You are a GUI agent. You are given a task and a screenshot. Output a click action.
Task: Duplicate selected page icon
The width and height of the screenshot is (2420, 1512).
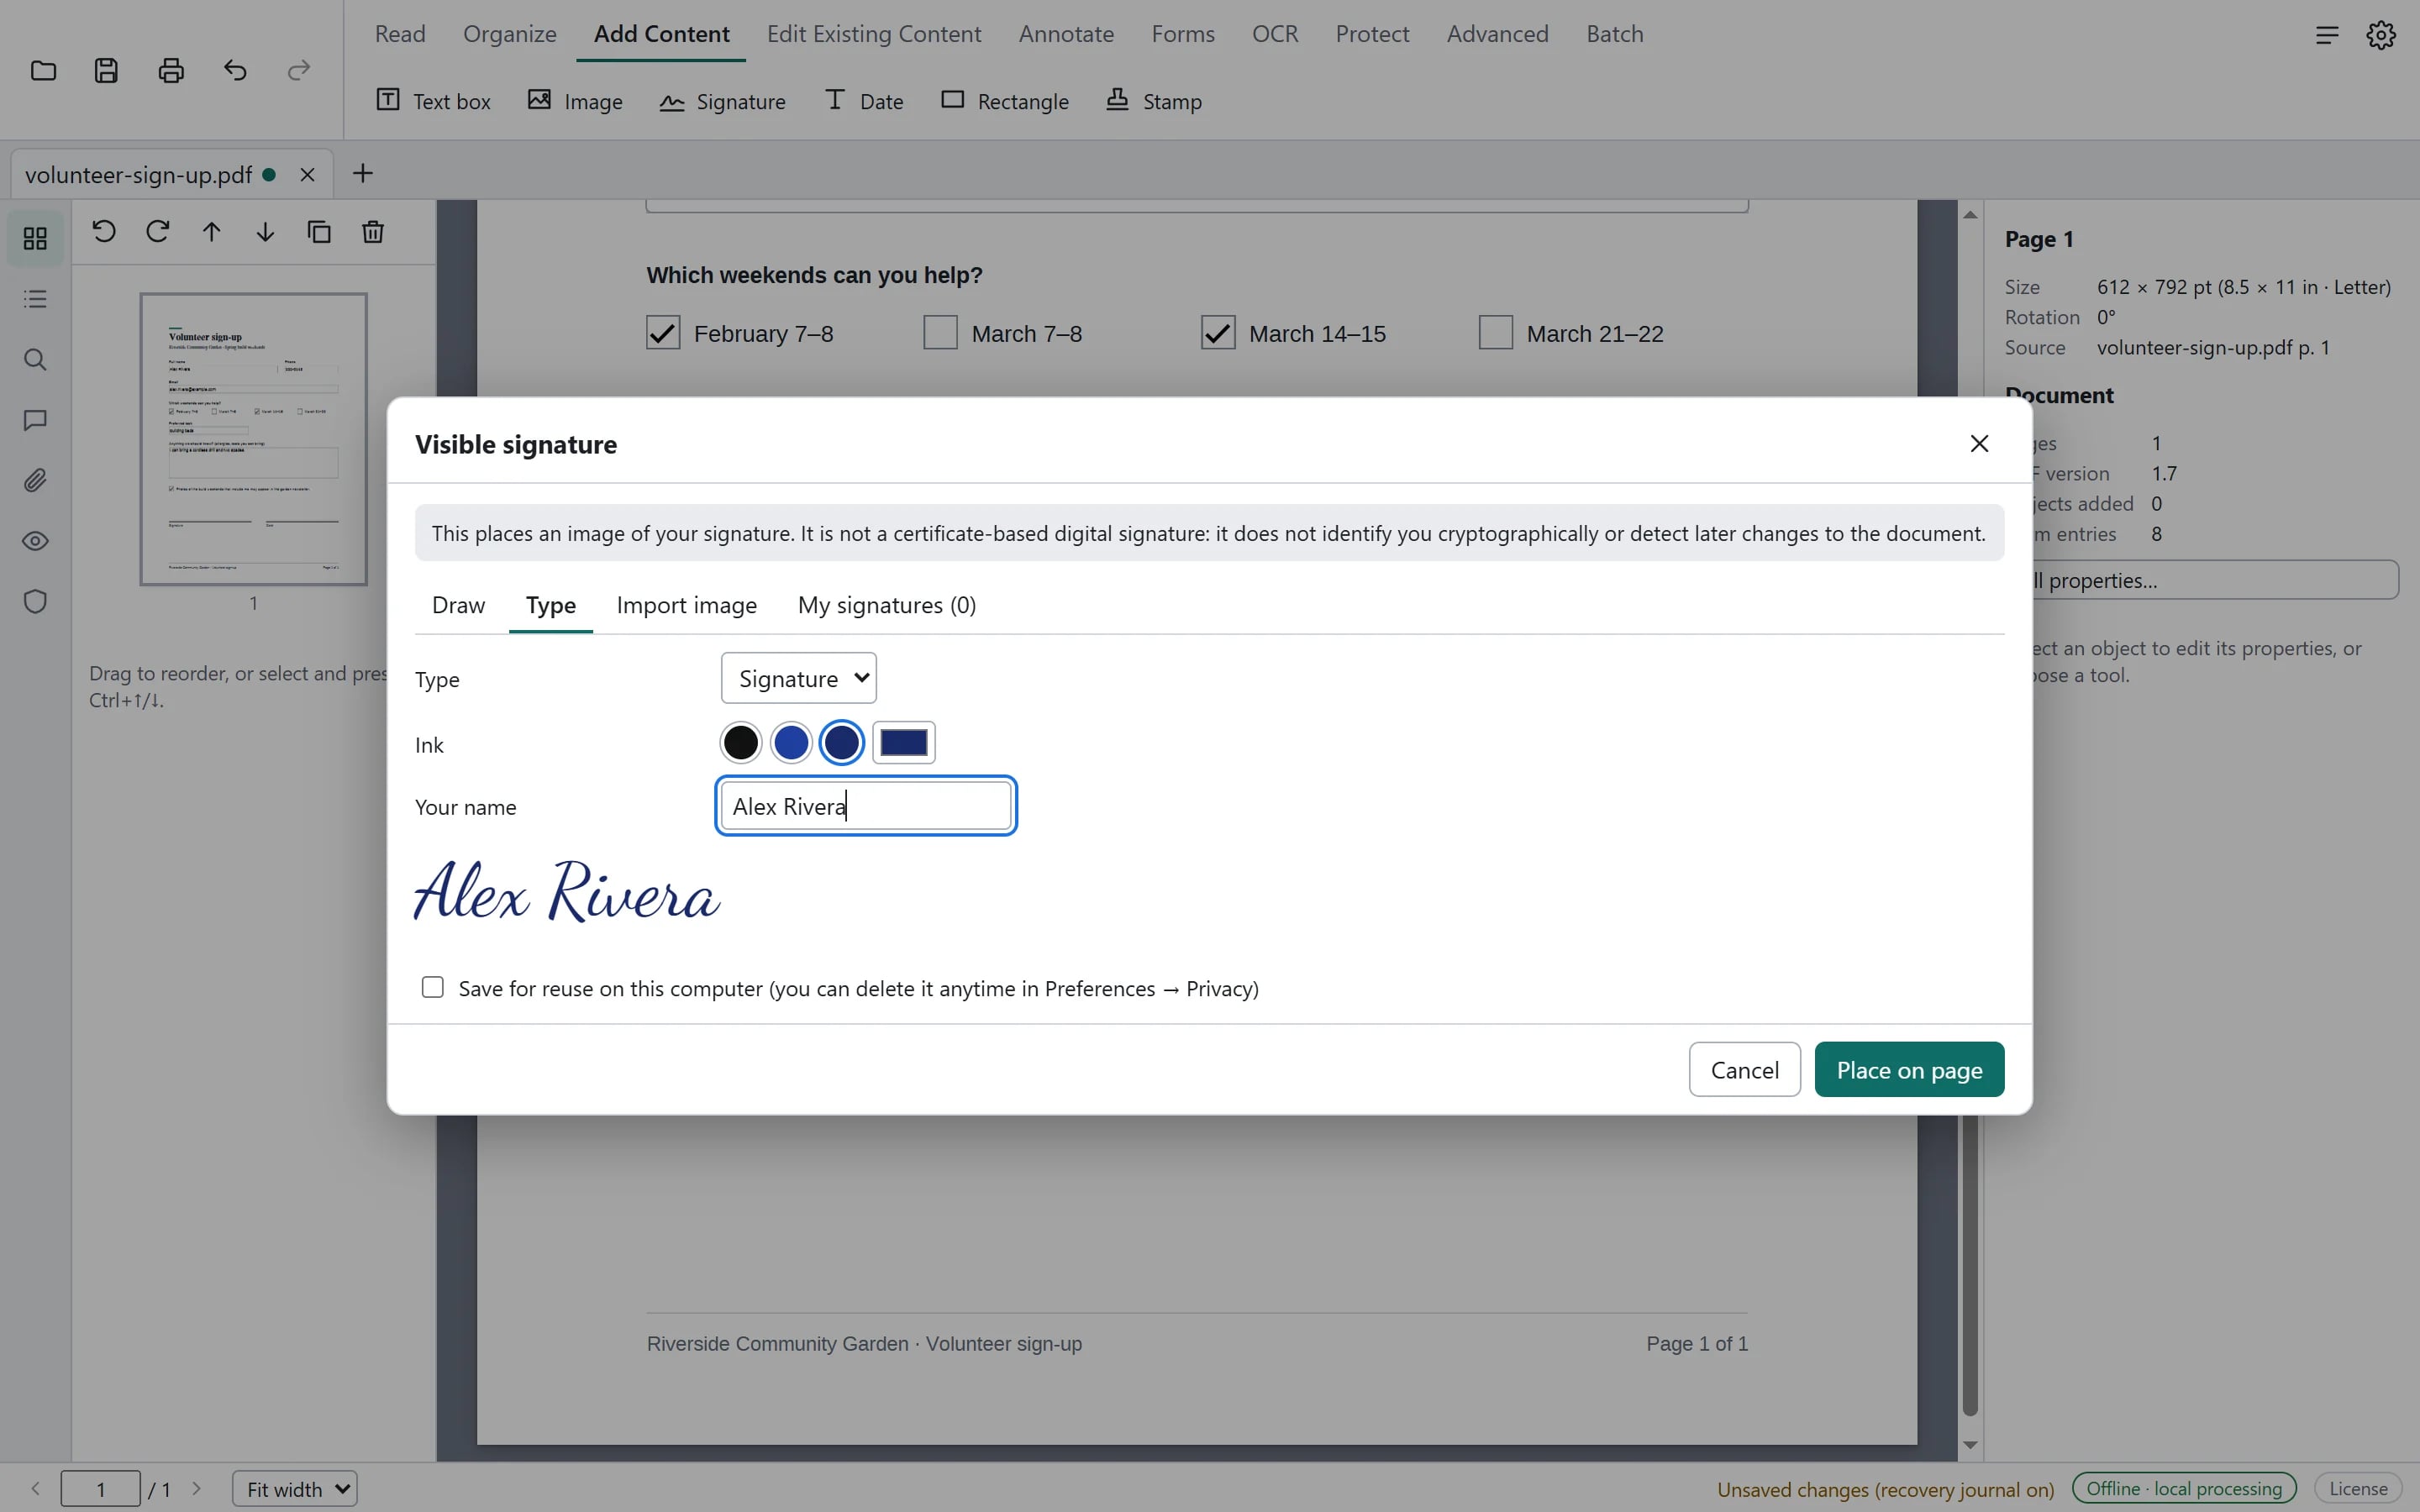tap(319, 232)
